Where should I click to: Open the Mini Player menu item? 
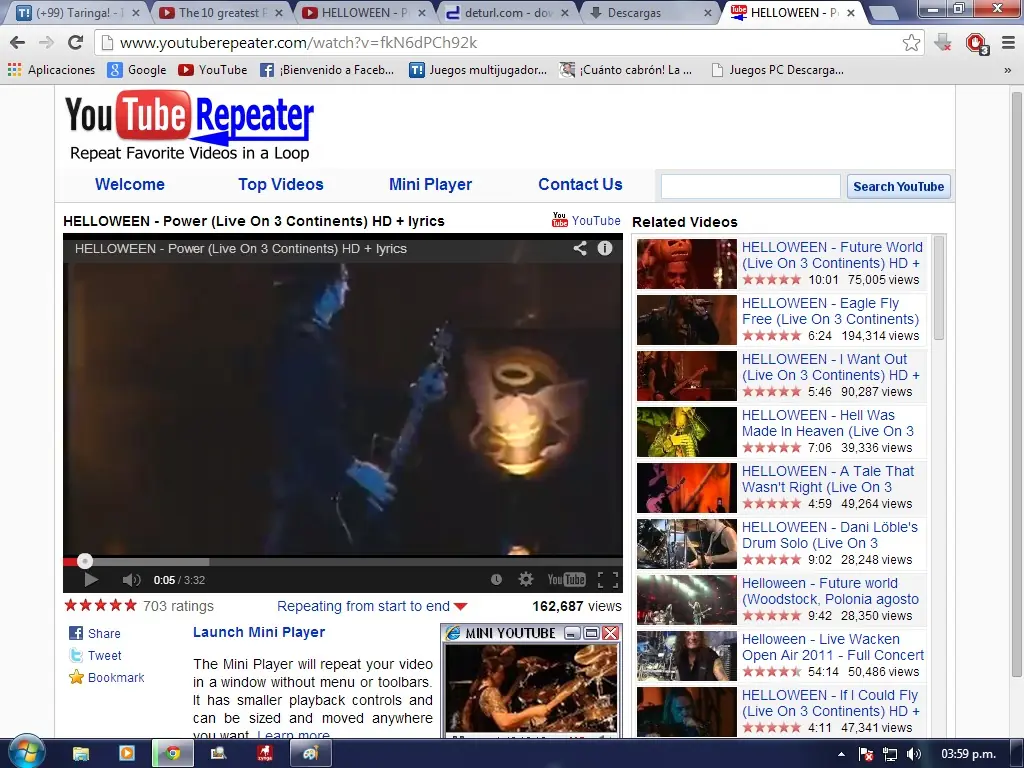pyautogui.click(x=430, y=184)
